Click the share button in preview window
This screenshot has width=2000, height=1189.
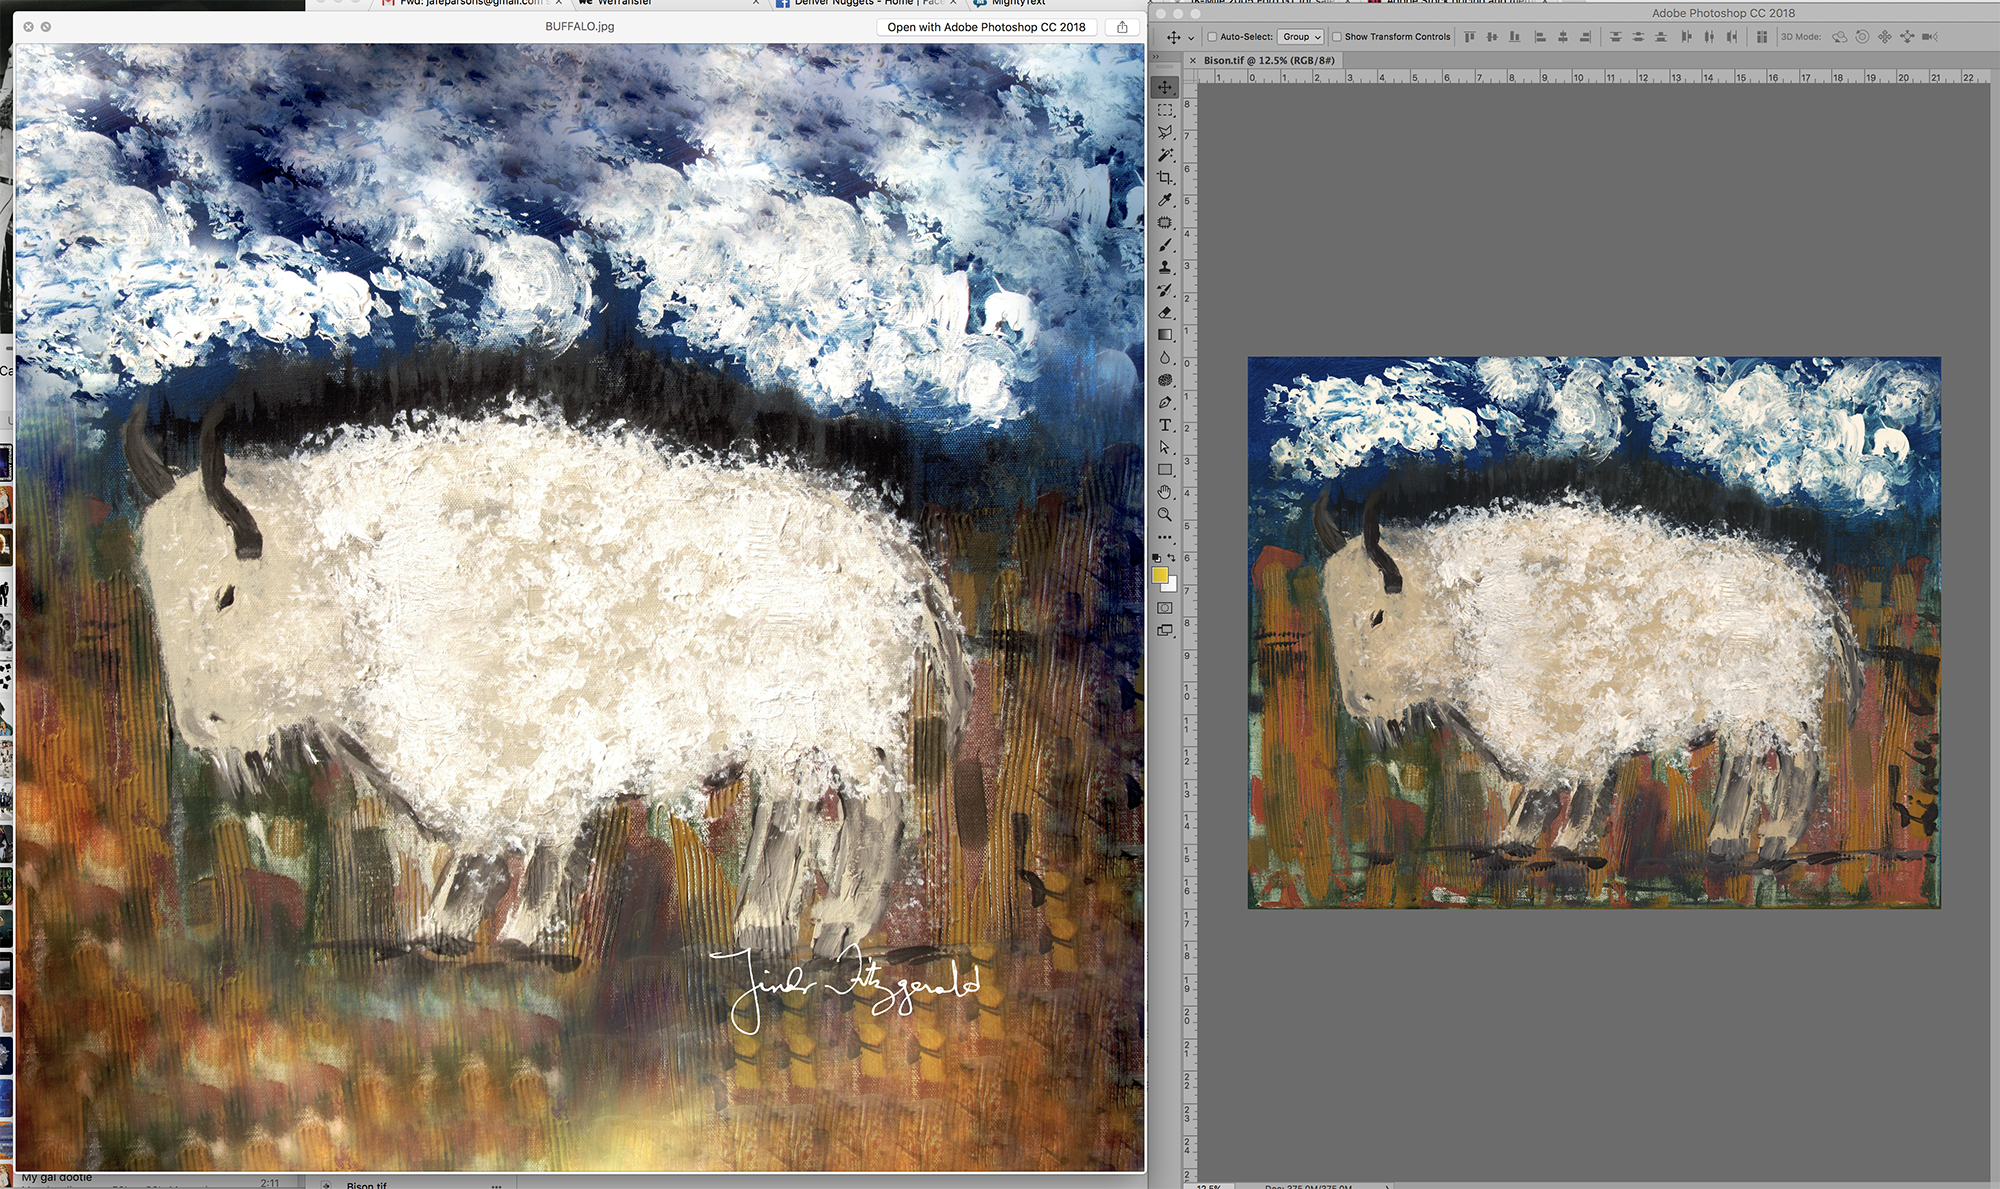point(1122,27)
